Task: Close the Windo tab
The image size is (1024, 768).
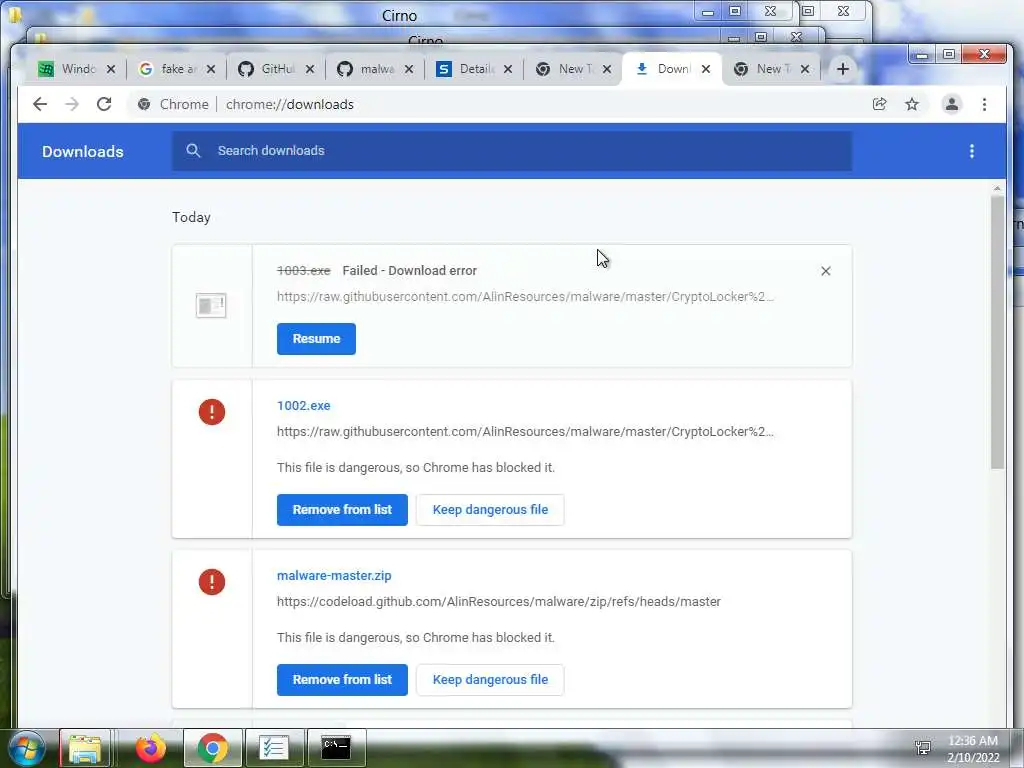Action: point(111,69)
